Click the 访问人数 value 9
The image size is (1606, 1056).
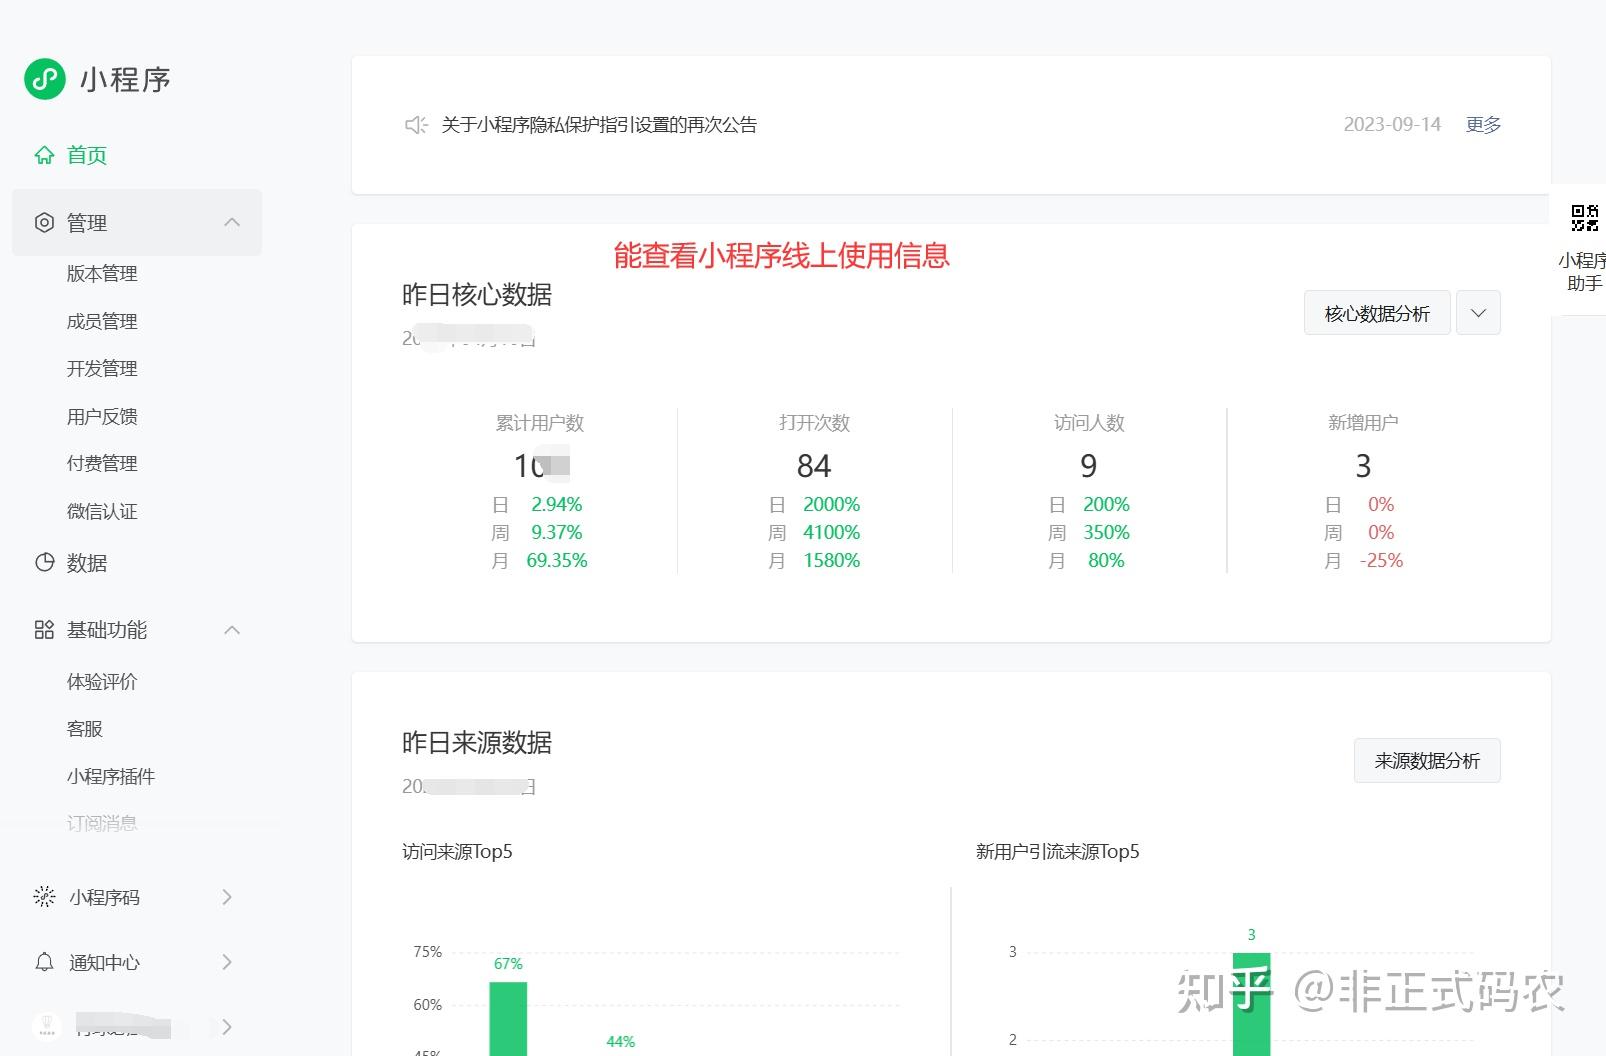pyautogui.click(x=1089, y=466)
